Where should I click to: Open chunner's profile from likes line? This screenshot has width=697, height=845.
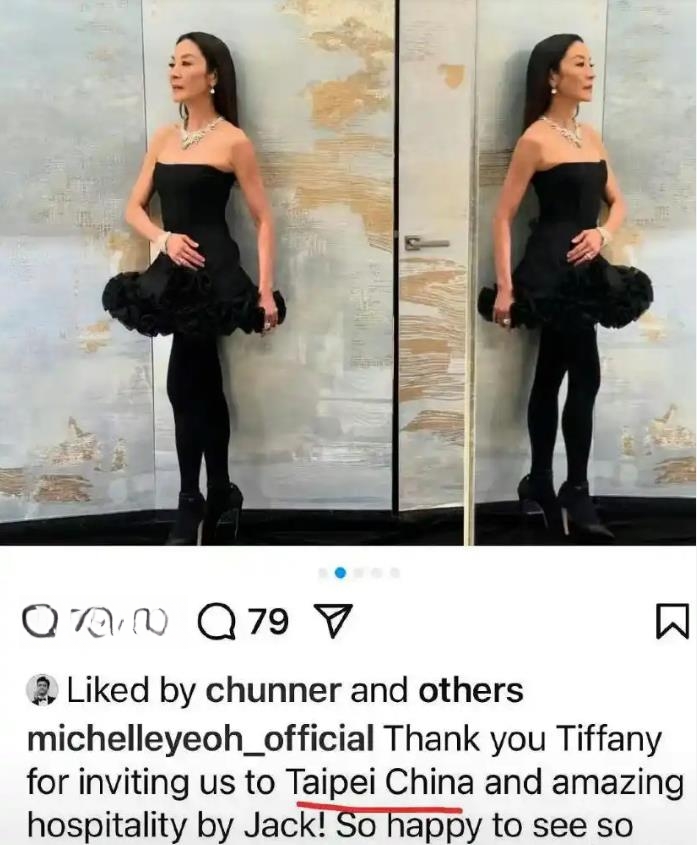273,690
